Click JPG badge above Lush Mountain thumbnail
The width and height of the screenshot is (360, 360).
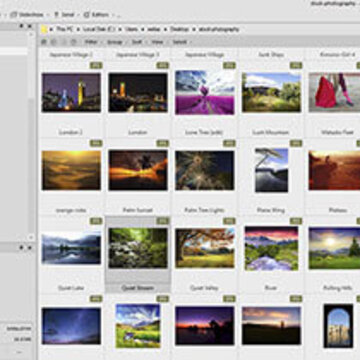pyautogui.click(x=296, y=65)
